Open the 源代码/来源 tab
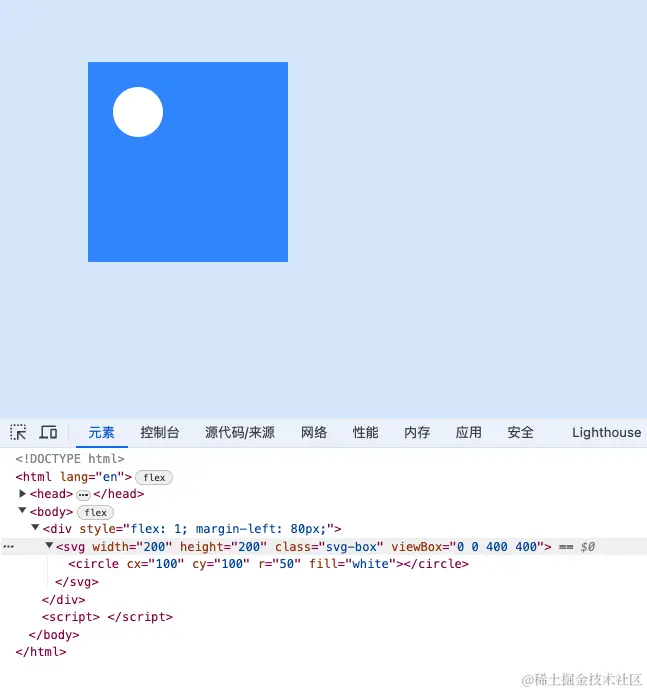Viewport: 647px width, 692px height. [240, 432]
